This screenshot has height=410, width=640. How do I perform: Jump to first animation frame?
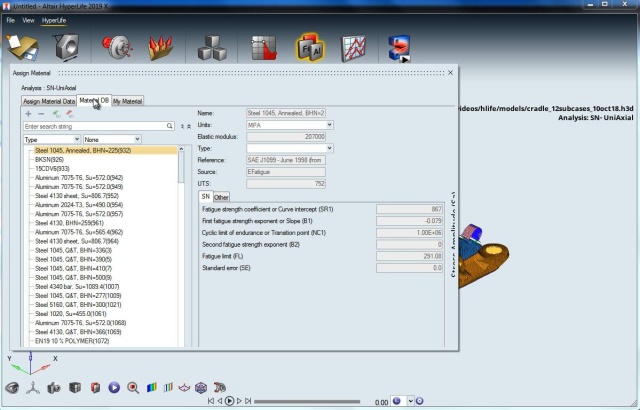tap(211, 401)
